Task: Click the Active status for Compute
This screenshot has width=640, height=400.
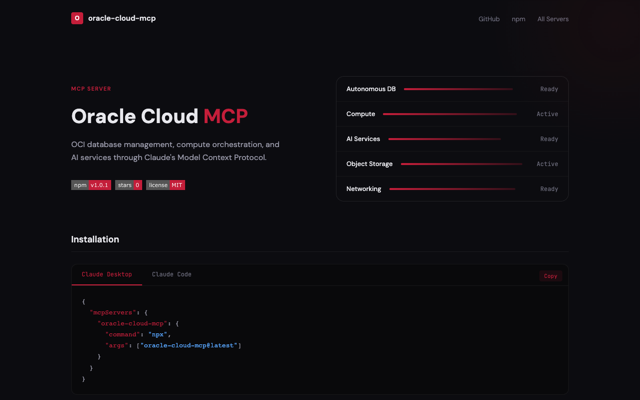Action: [547, 114]
